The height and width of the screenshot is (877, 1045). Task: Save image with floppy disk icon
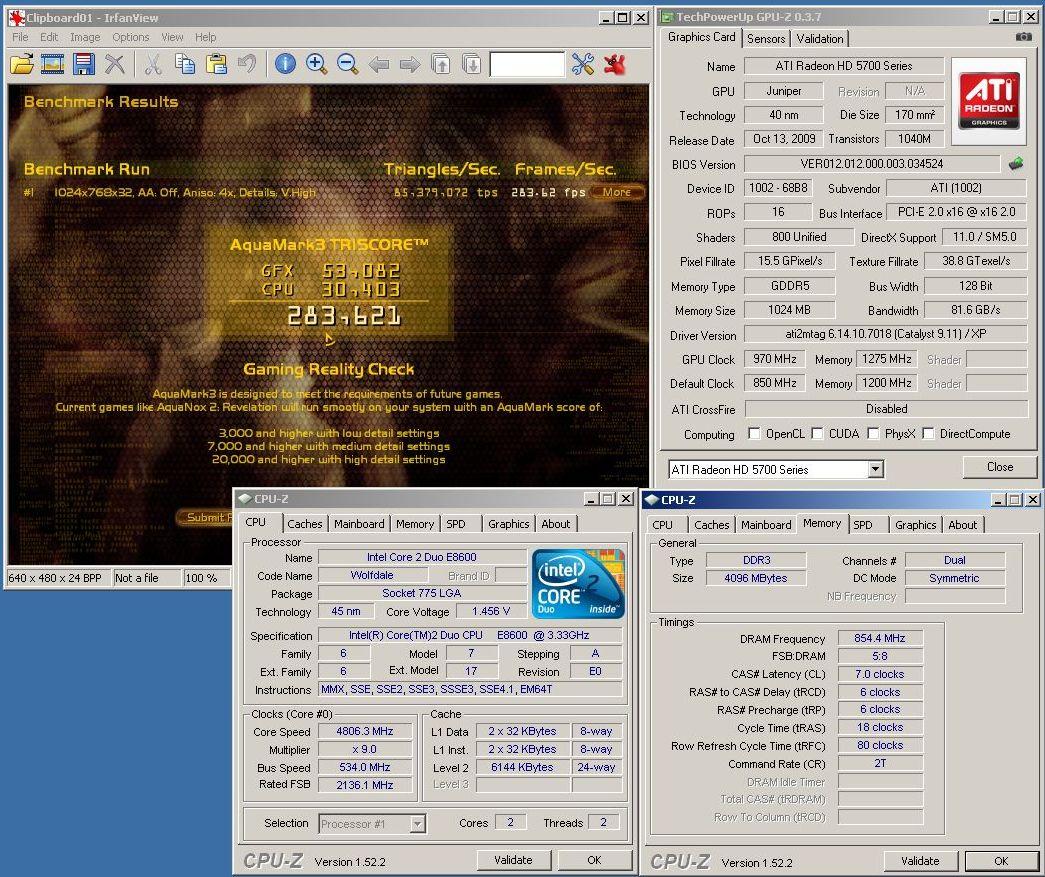click(84, 65)
